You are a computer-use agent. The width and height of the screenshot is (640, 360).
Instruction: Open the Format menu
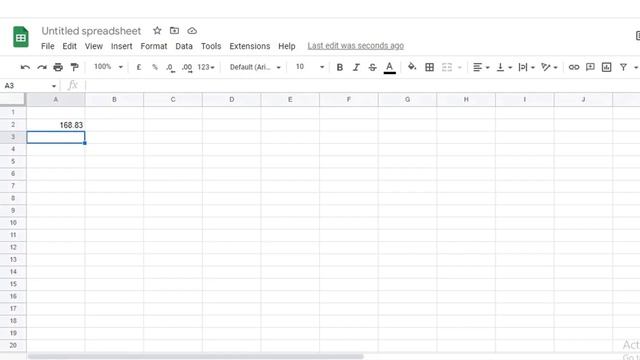[154, 46]
